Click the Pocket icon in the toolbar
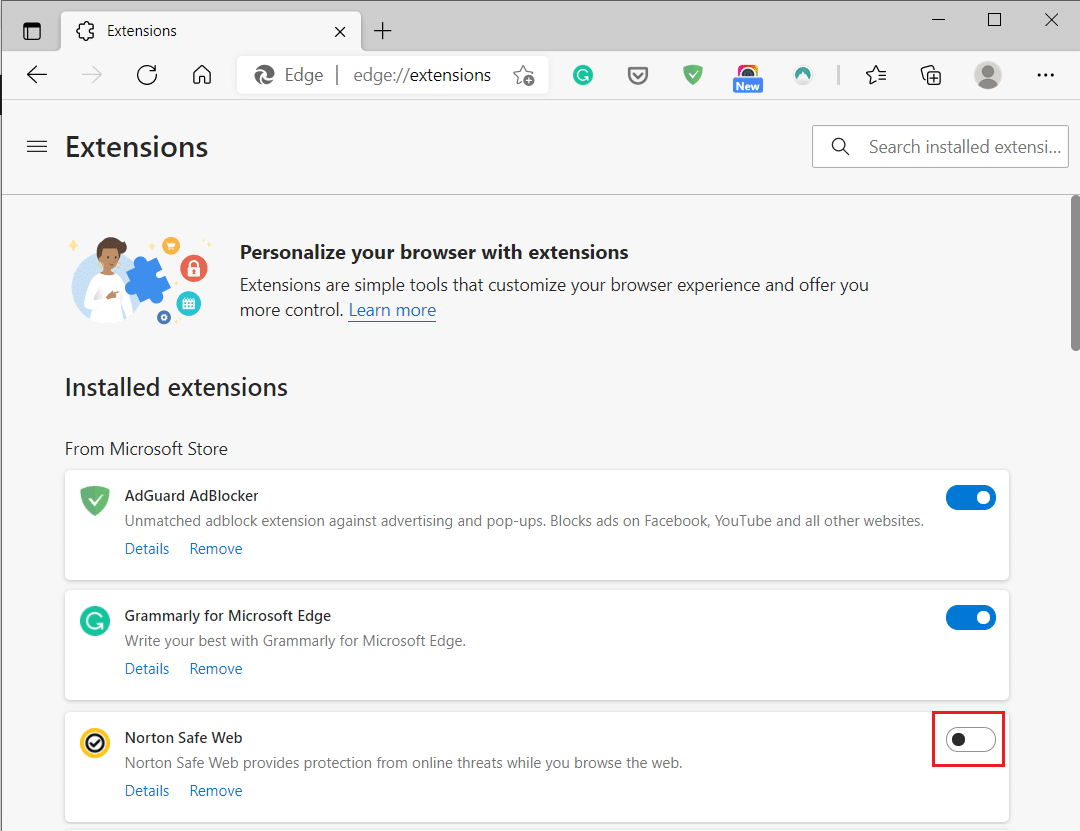The image size is (1080, 831). [x=638, y=75]
